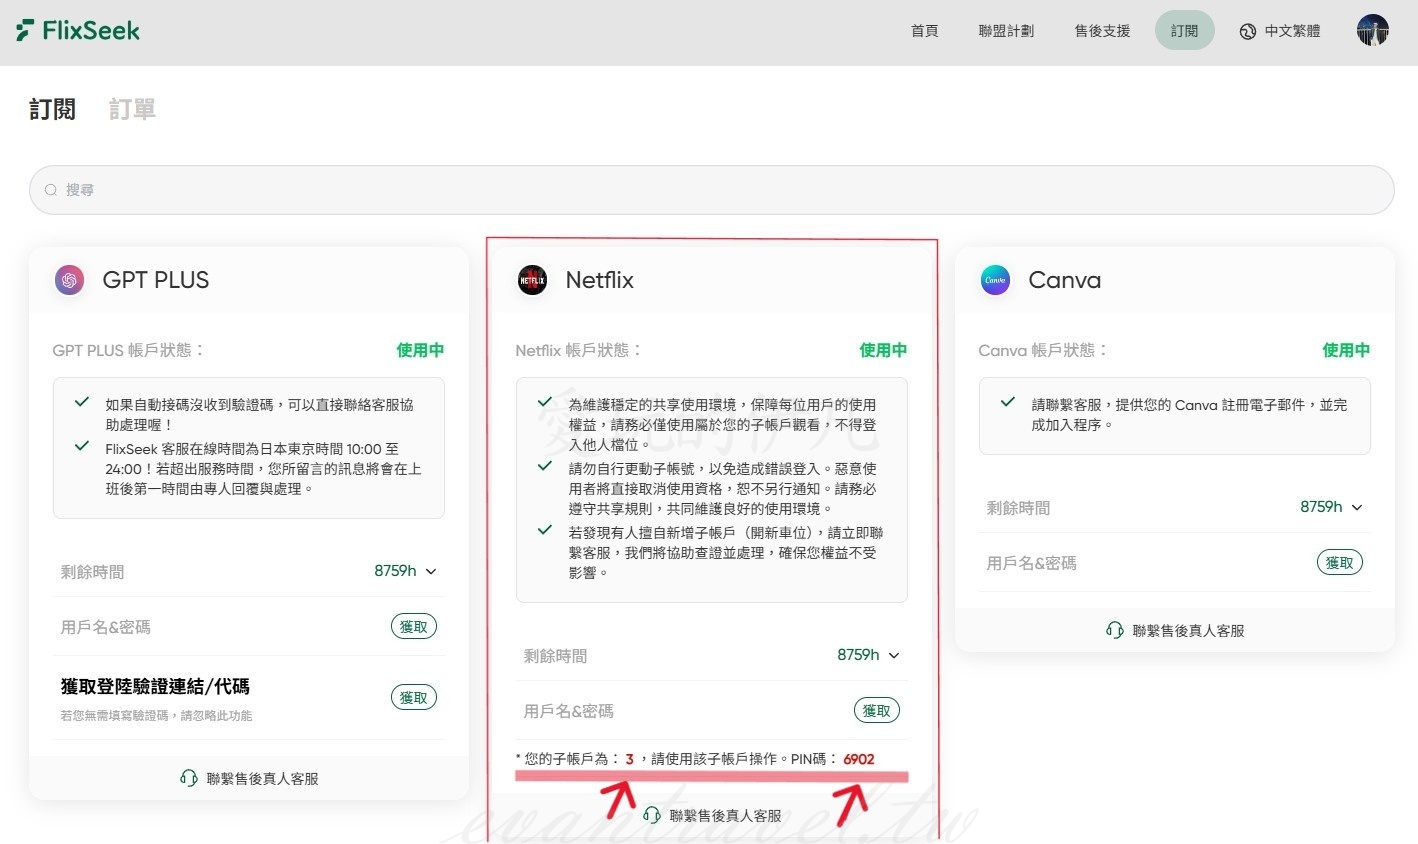Focus the 搜尋 search field

point(711,190)
